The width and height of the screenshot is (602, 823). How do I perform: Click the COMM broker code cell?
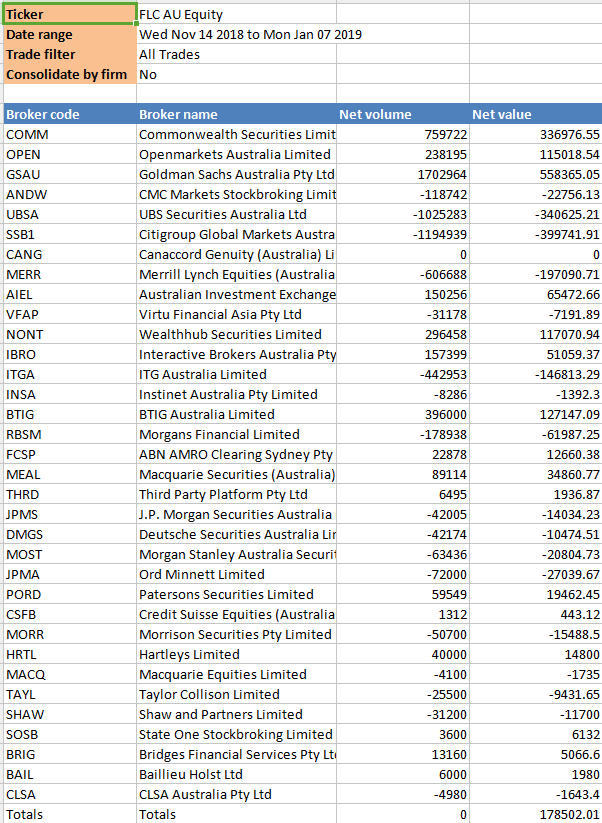[69, 134]
